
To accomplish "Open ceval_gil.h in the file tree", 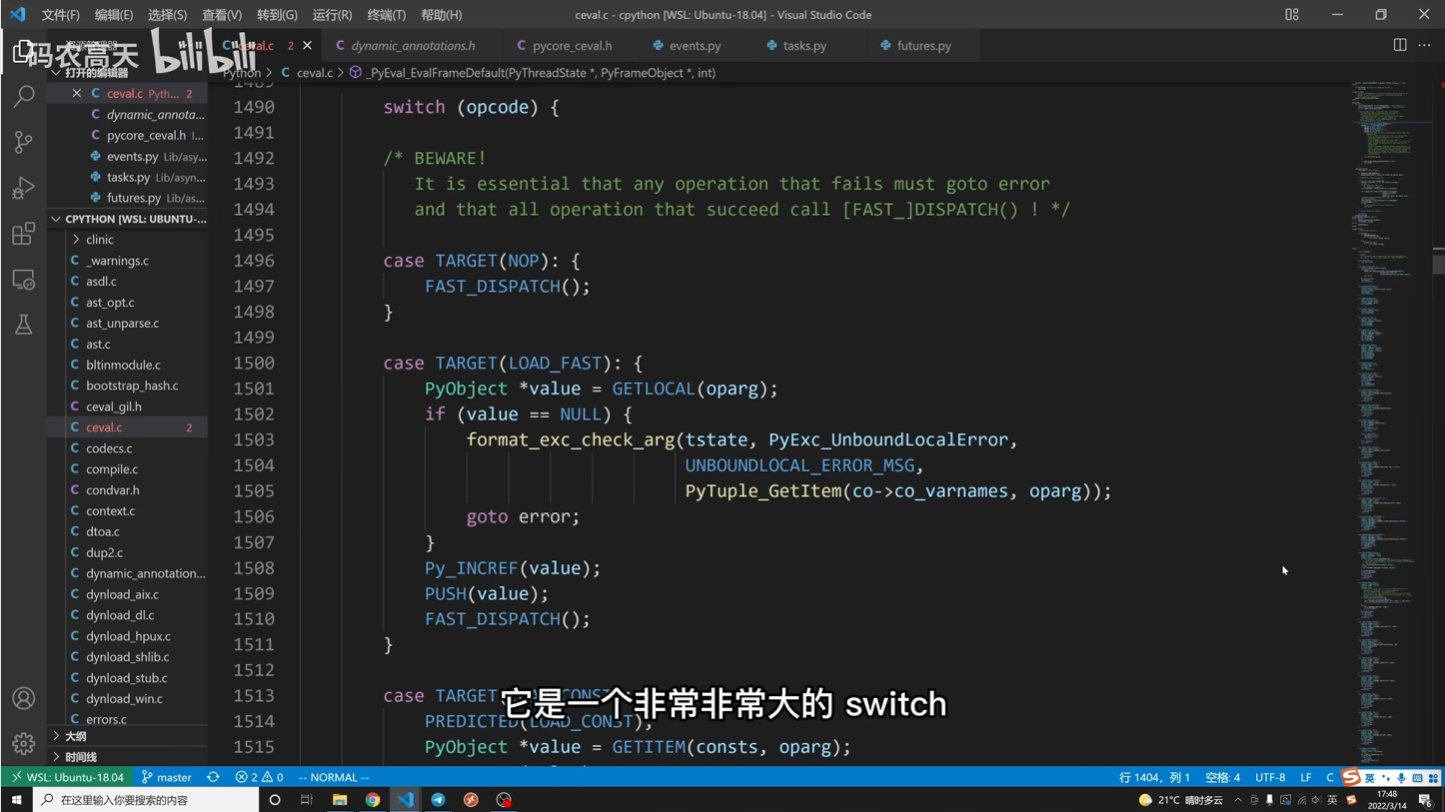I will pyautogui.click(x=114, y=407).
